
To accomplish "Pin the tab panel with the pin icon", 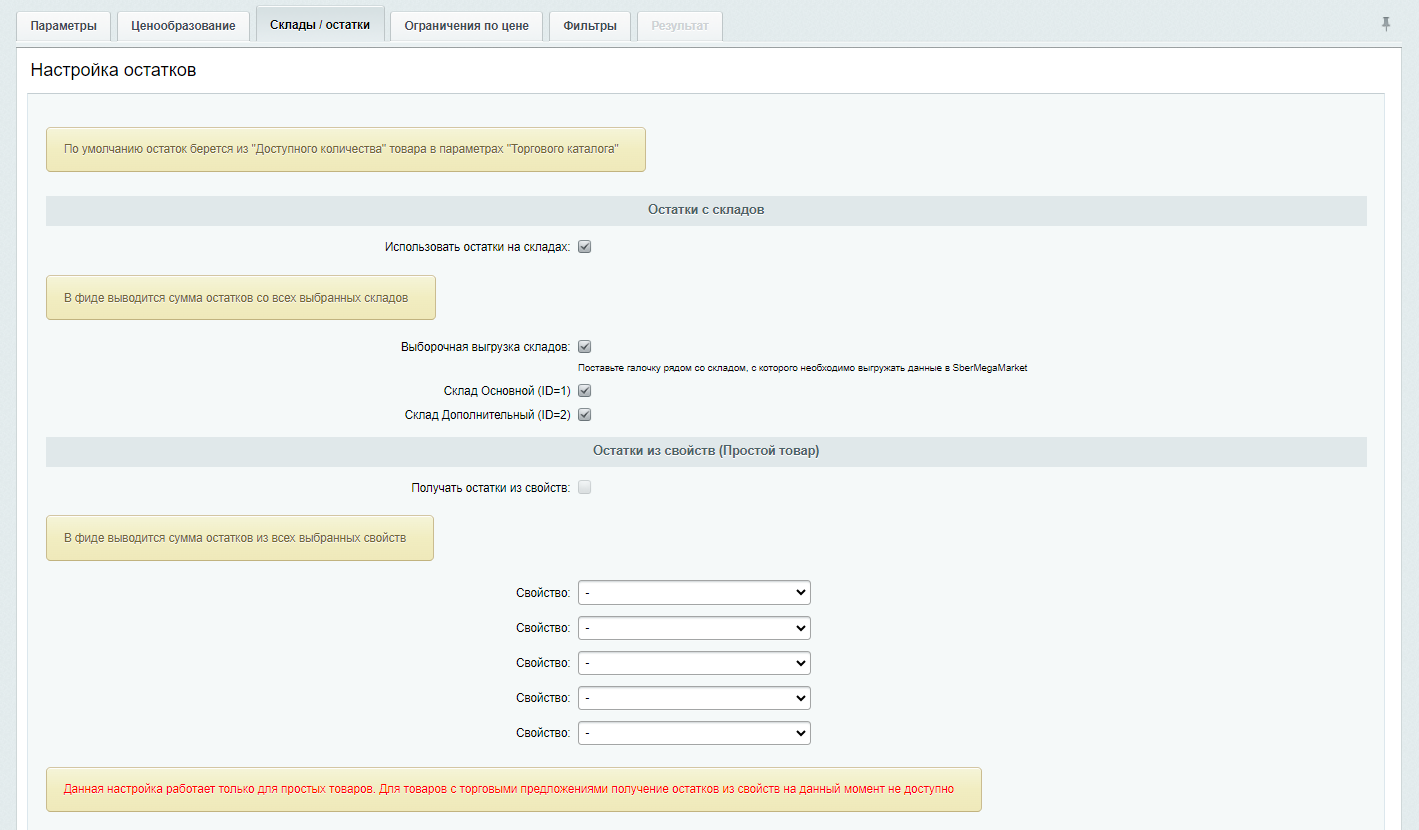I will pyautogui.click(x=1386, y=24).
